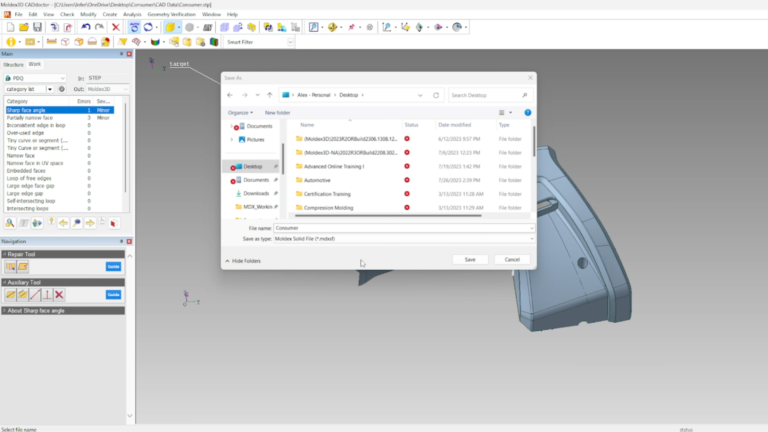
Task: Click the refresh icon beside the address path
Action: tap(436, 95)
